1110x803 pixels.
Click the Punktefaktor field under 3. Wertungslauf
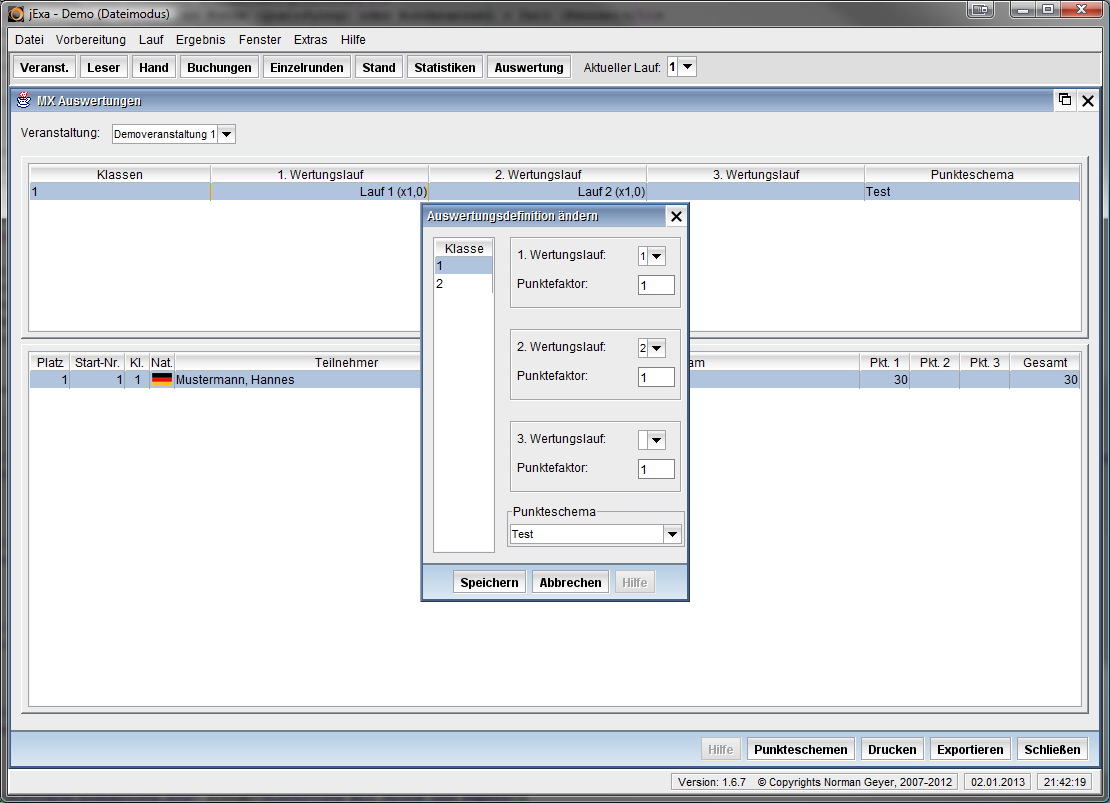pyautogui.click(x=656, y=469)
